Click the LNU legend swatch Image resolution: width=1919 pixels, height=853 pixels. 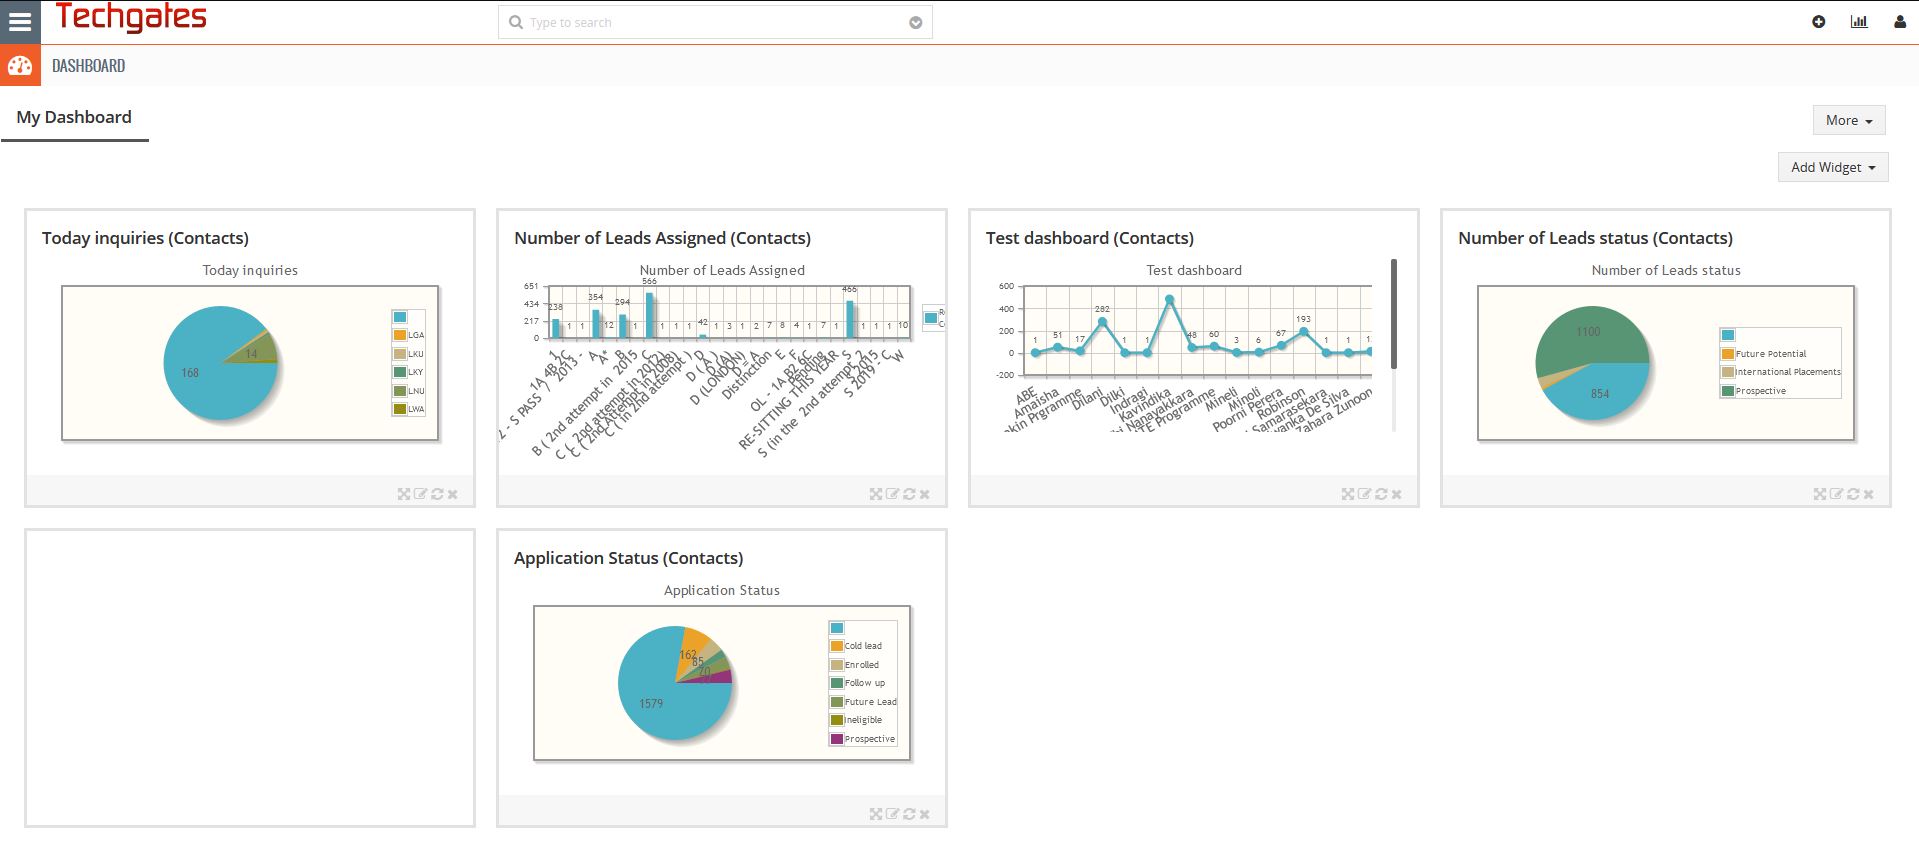pos(400,391)
